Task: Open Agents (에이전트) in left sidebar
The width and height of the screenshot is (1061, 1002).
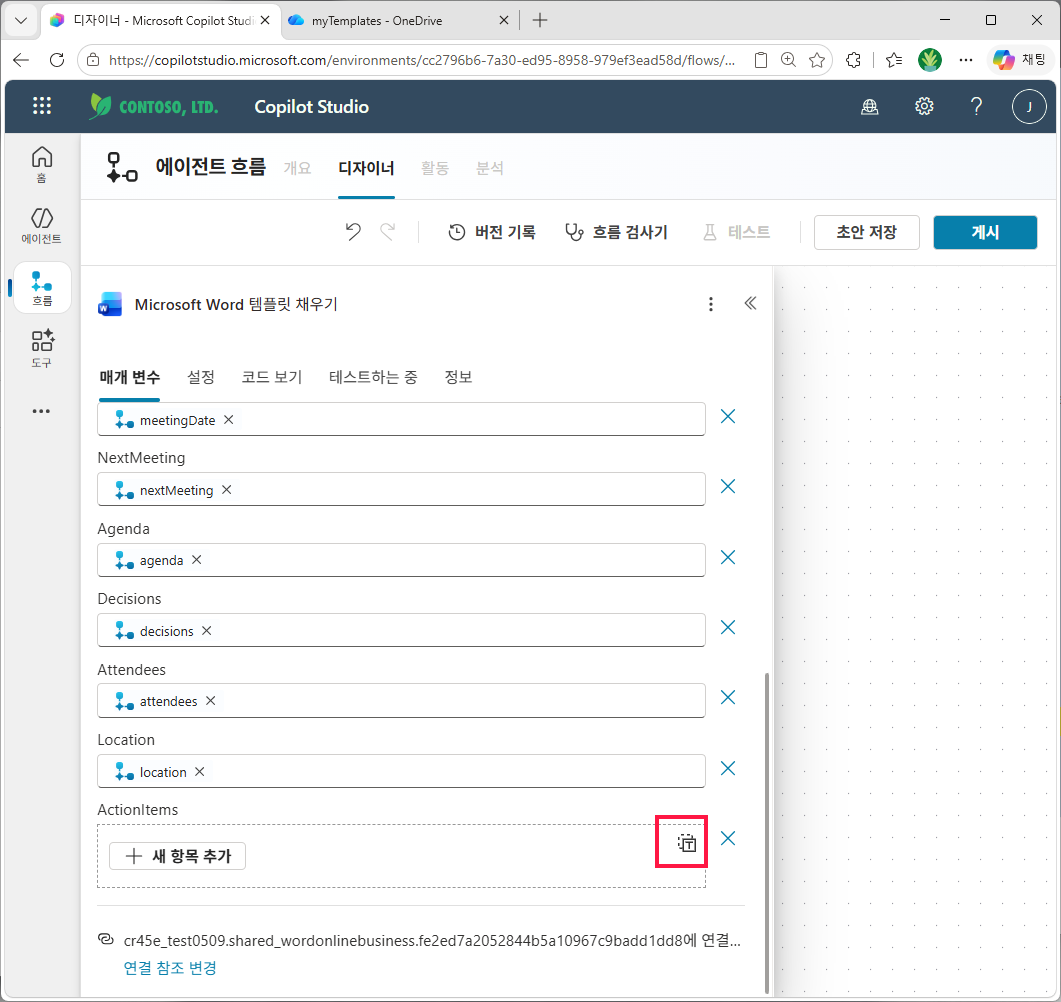Action: [x=42, y=225]
